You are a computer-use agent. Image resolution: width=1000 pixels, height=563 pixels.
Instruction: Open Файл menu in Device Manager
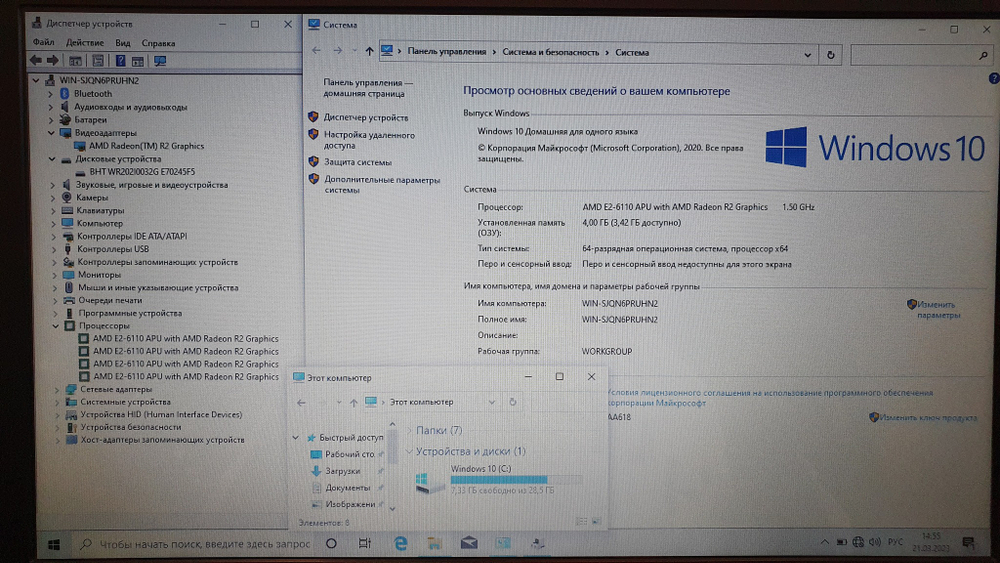tap(43, 43)
